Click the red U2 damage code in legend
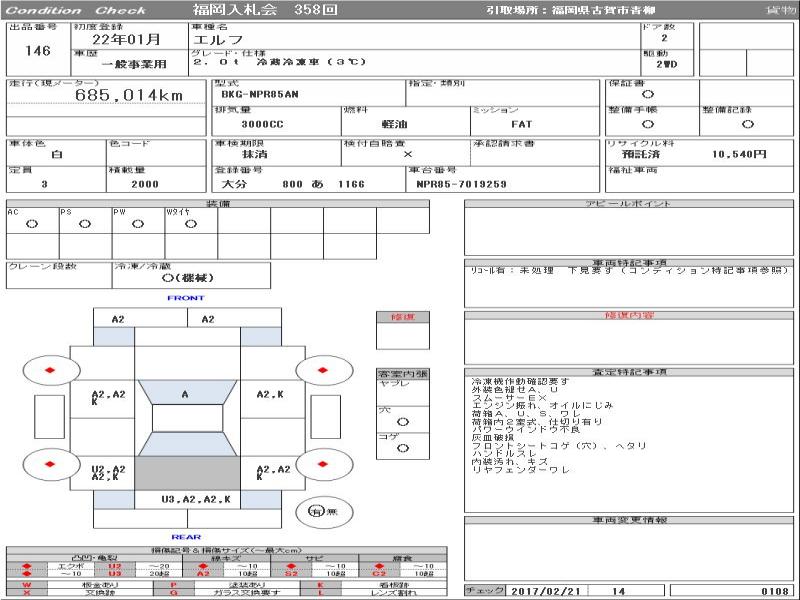The width and height of the screenshot is (800, 600). coord(114,565)
